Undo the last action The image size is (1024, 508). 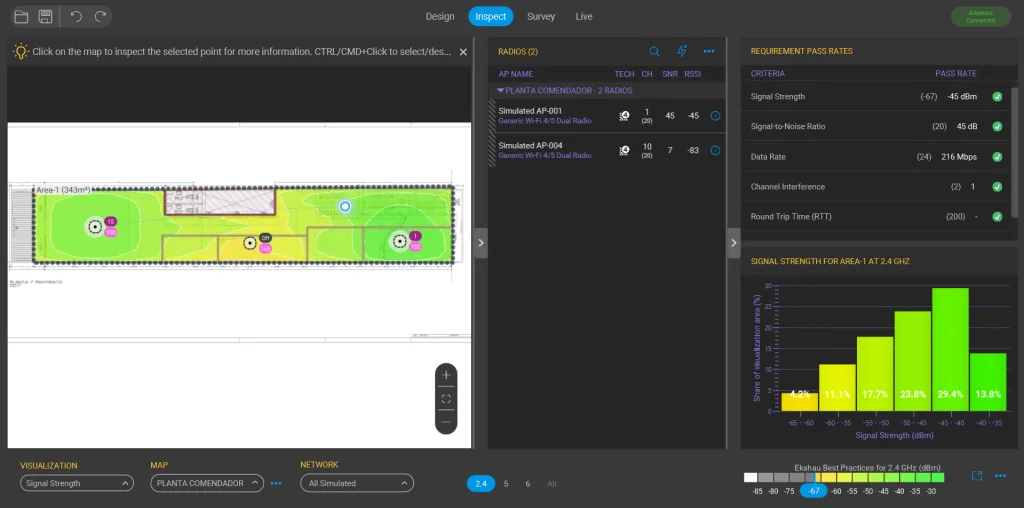(76, 17)
